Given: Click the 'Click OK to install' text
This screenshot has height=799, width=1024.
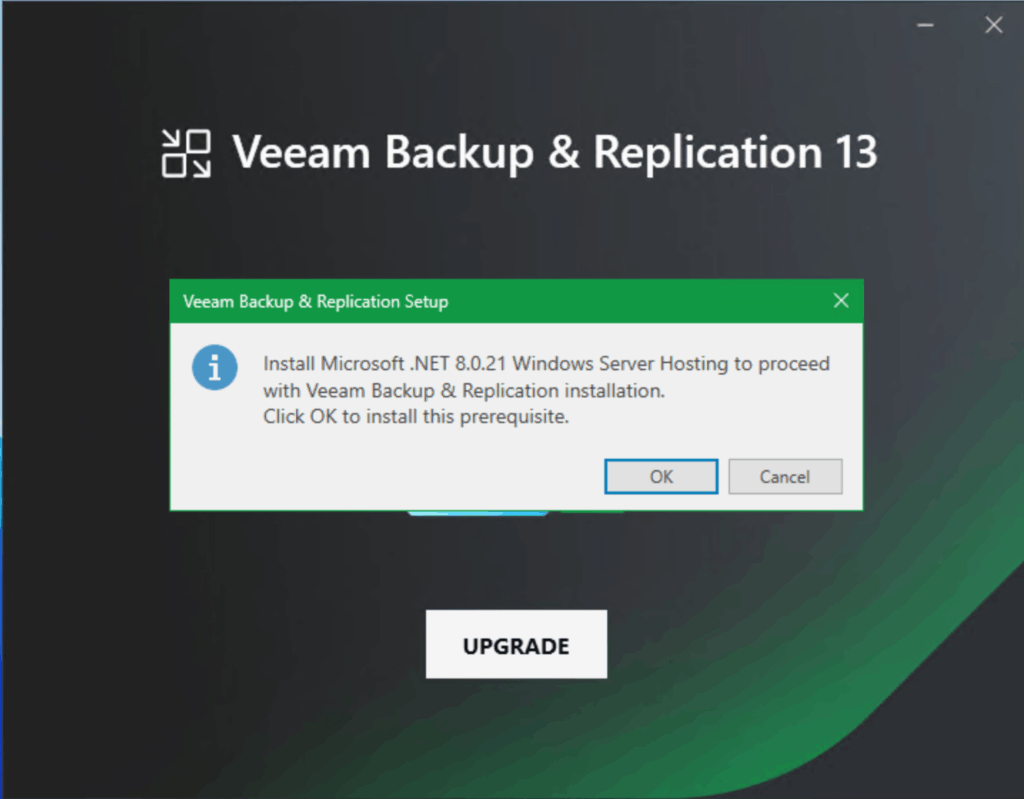Looking at the screenshot, I should [416, 417].
